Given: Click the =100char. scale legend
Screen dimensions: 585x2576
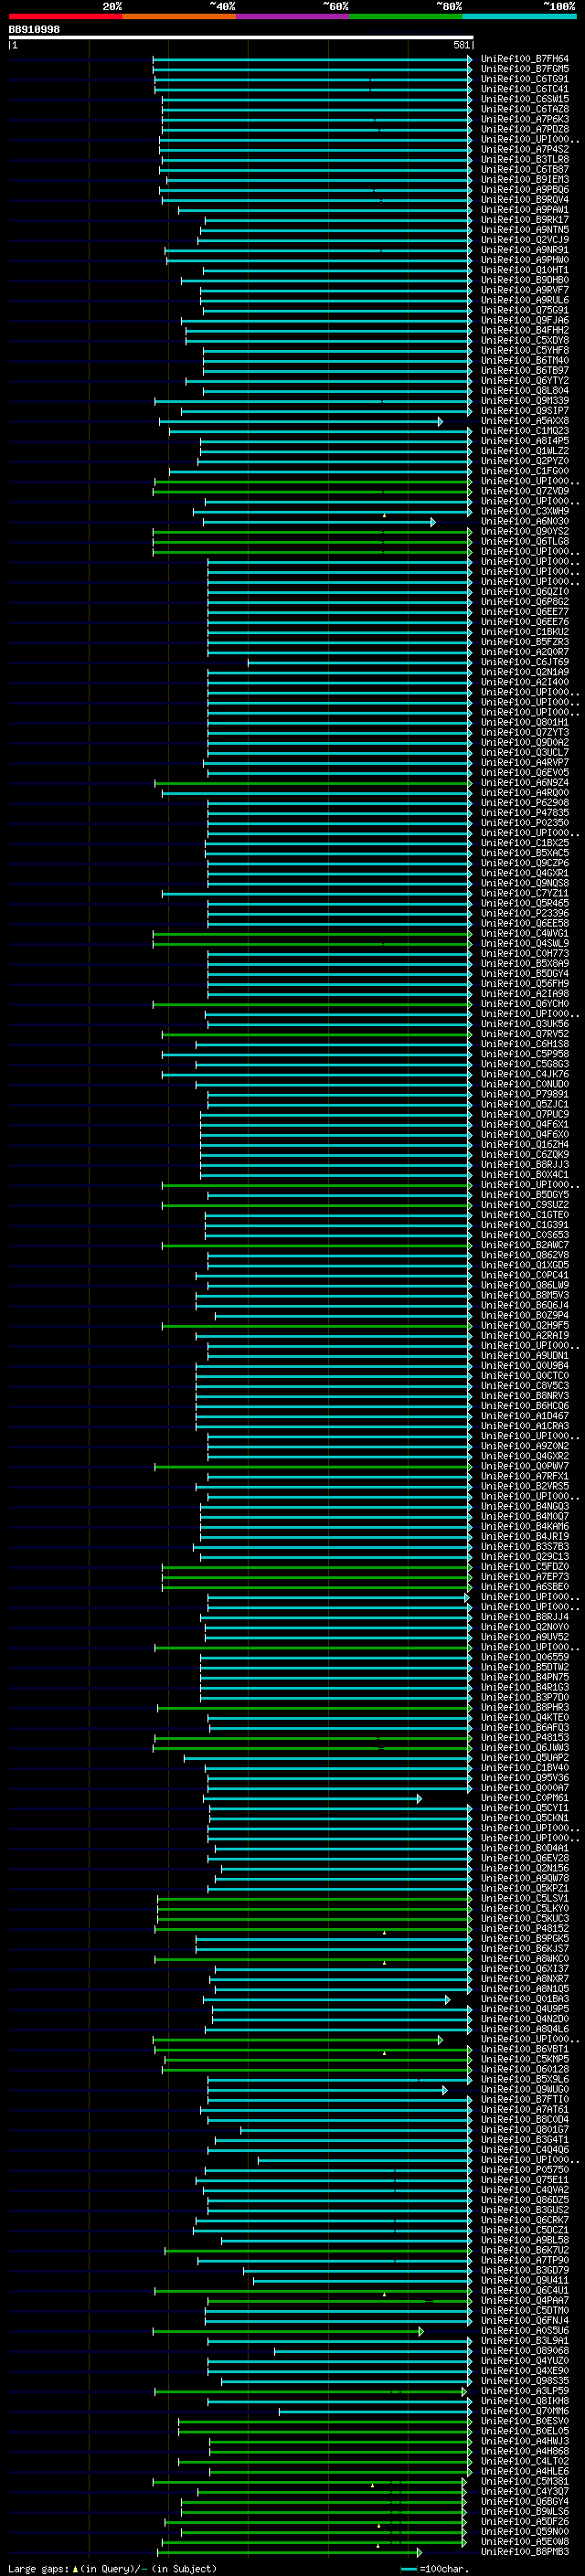Looking at the screenshot, I should point(435,2568).
